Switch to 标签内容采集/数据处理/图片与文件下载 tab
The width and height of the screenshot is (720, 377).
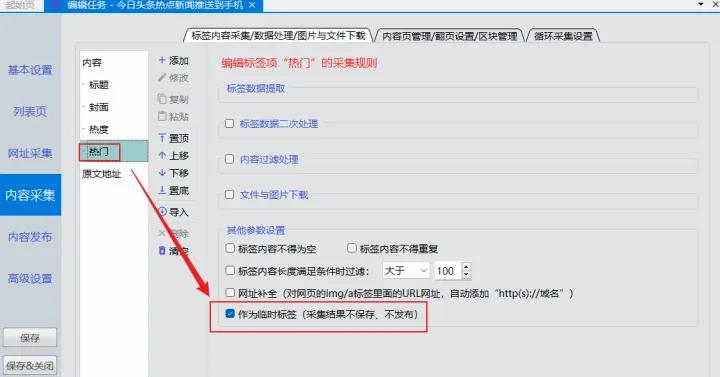[x=278, y=35]
